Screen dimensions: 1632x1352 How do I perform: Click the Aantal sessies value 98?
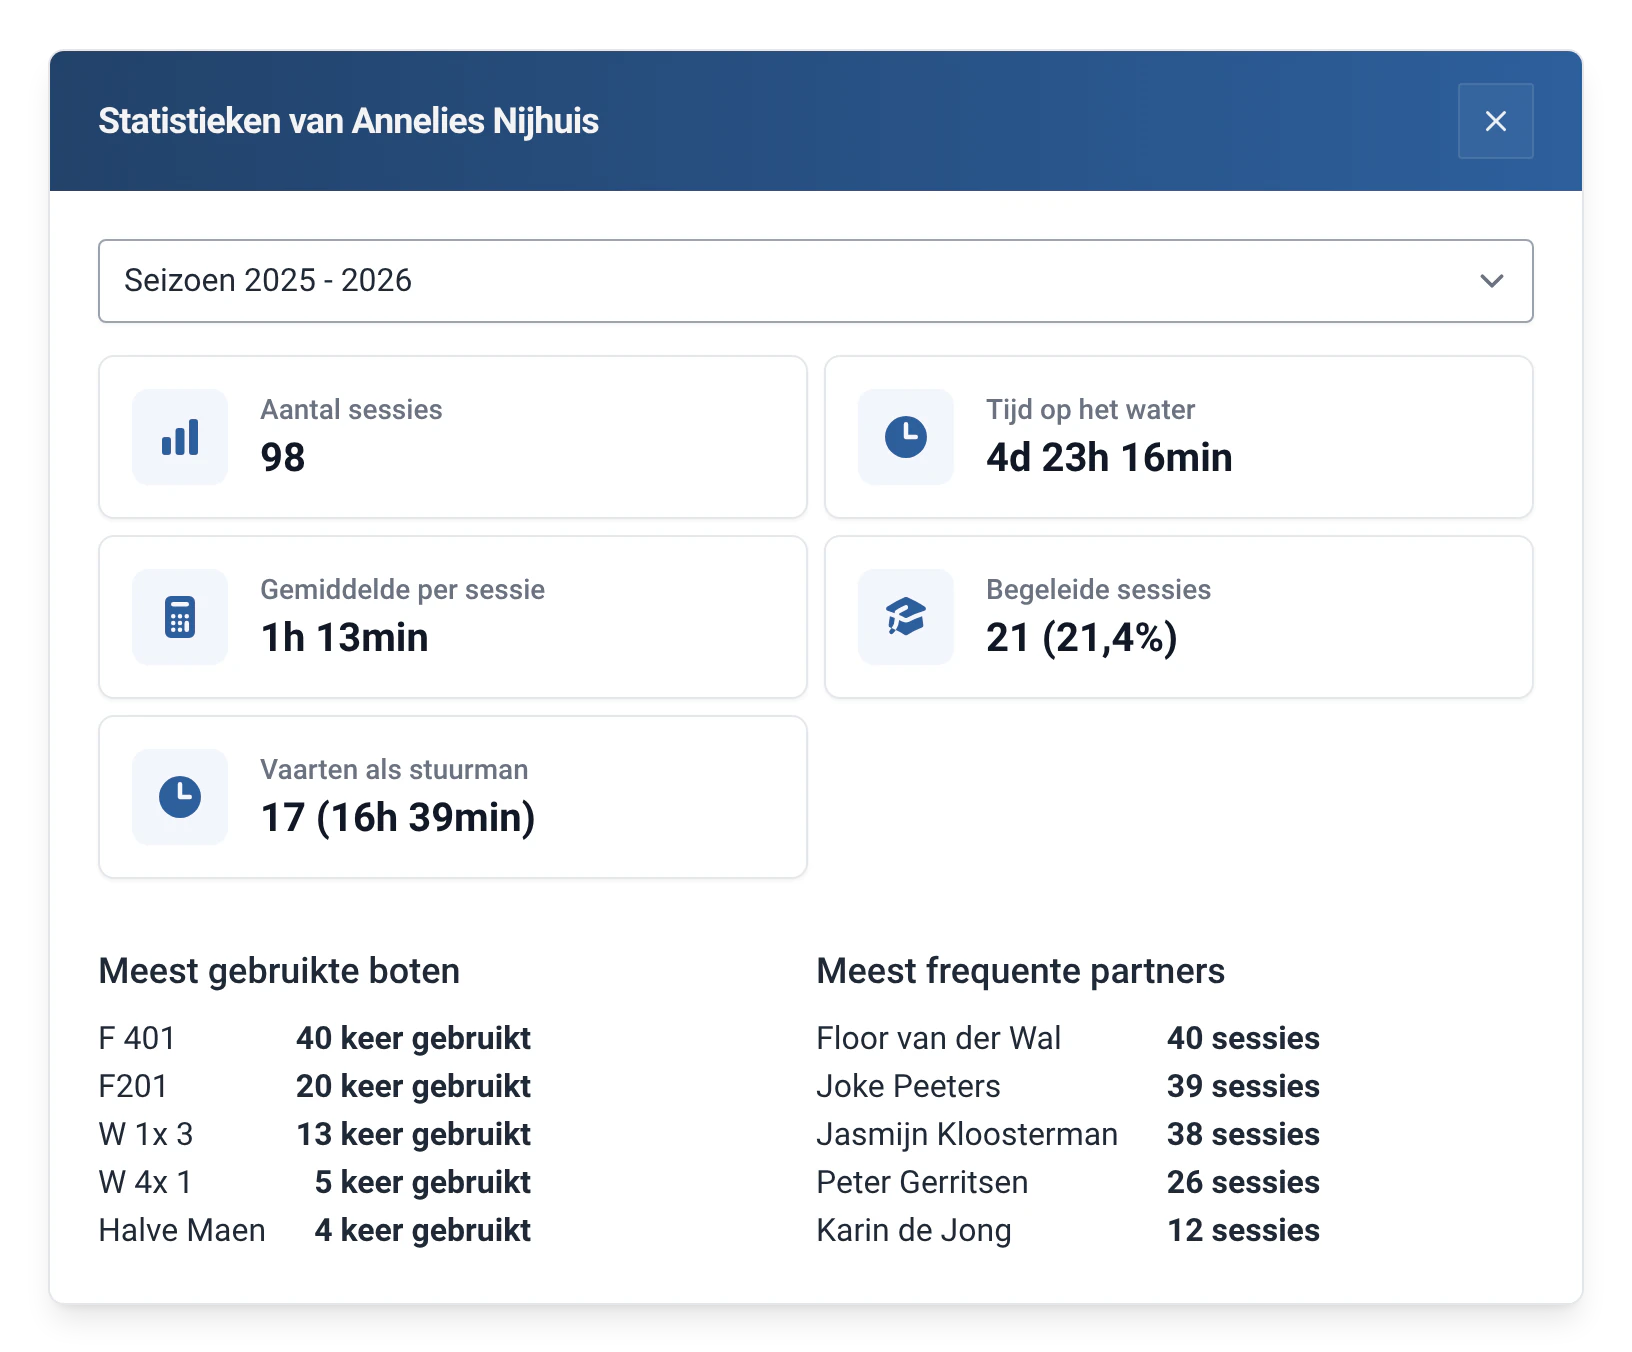pos(283,458)
